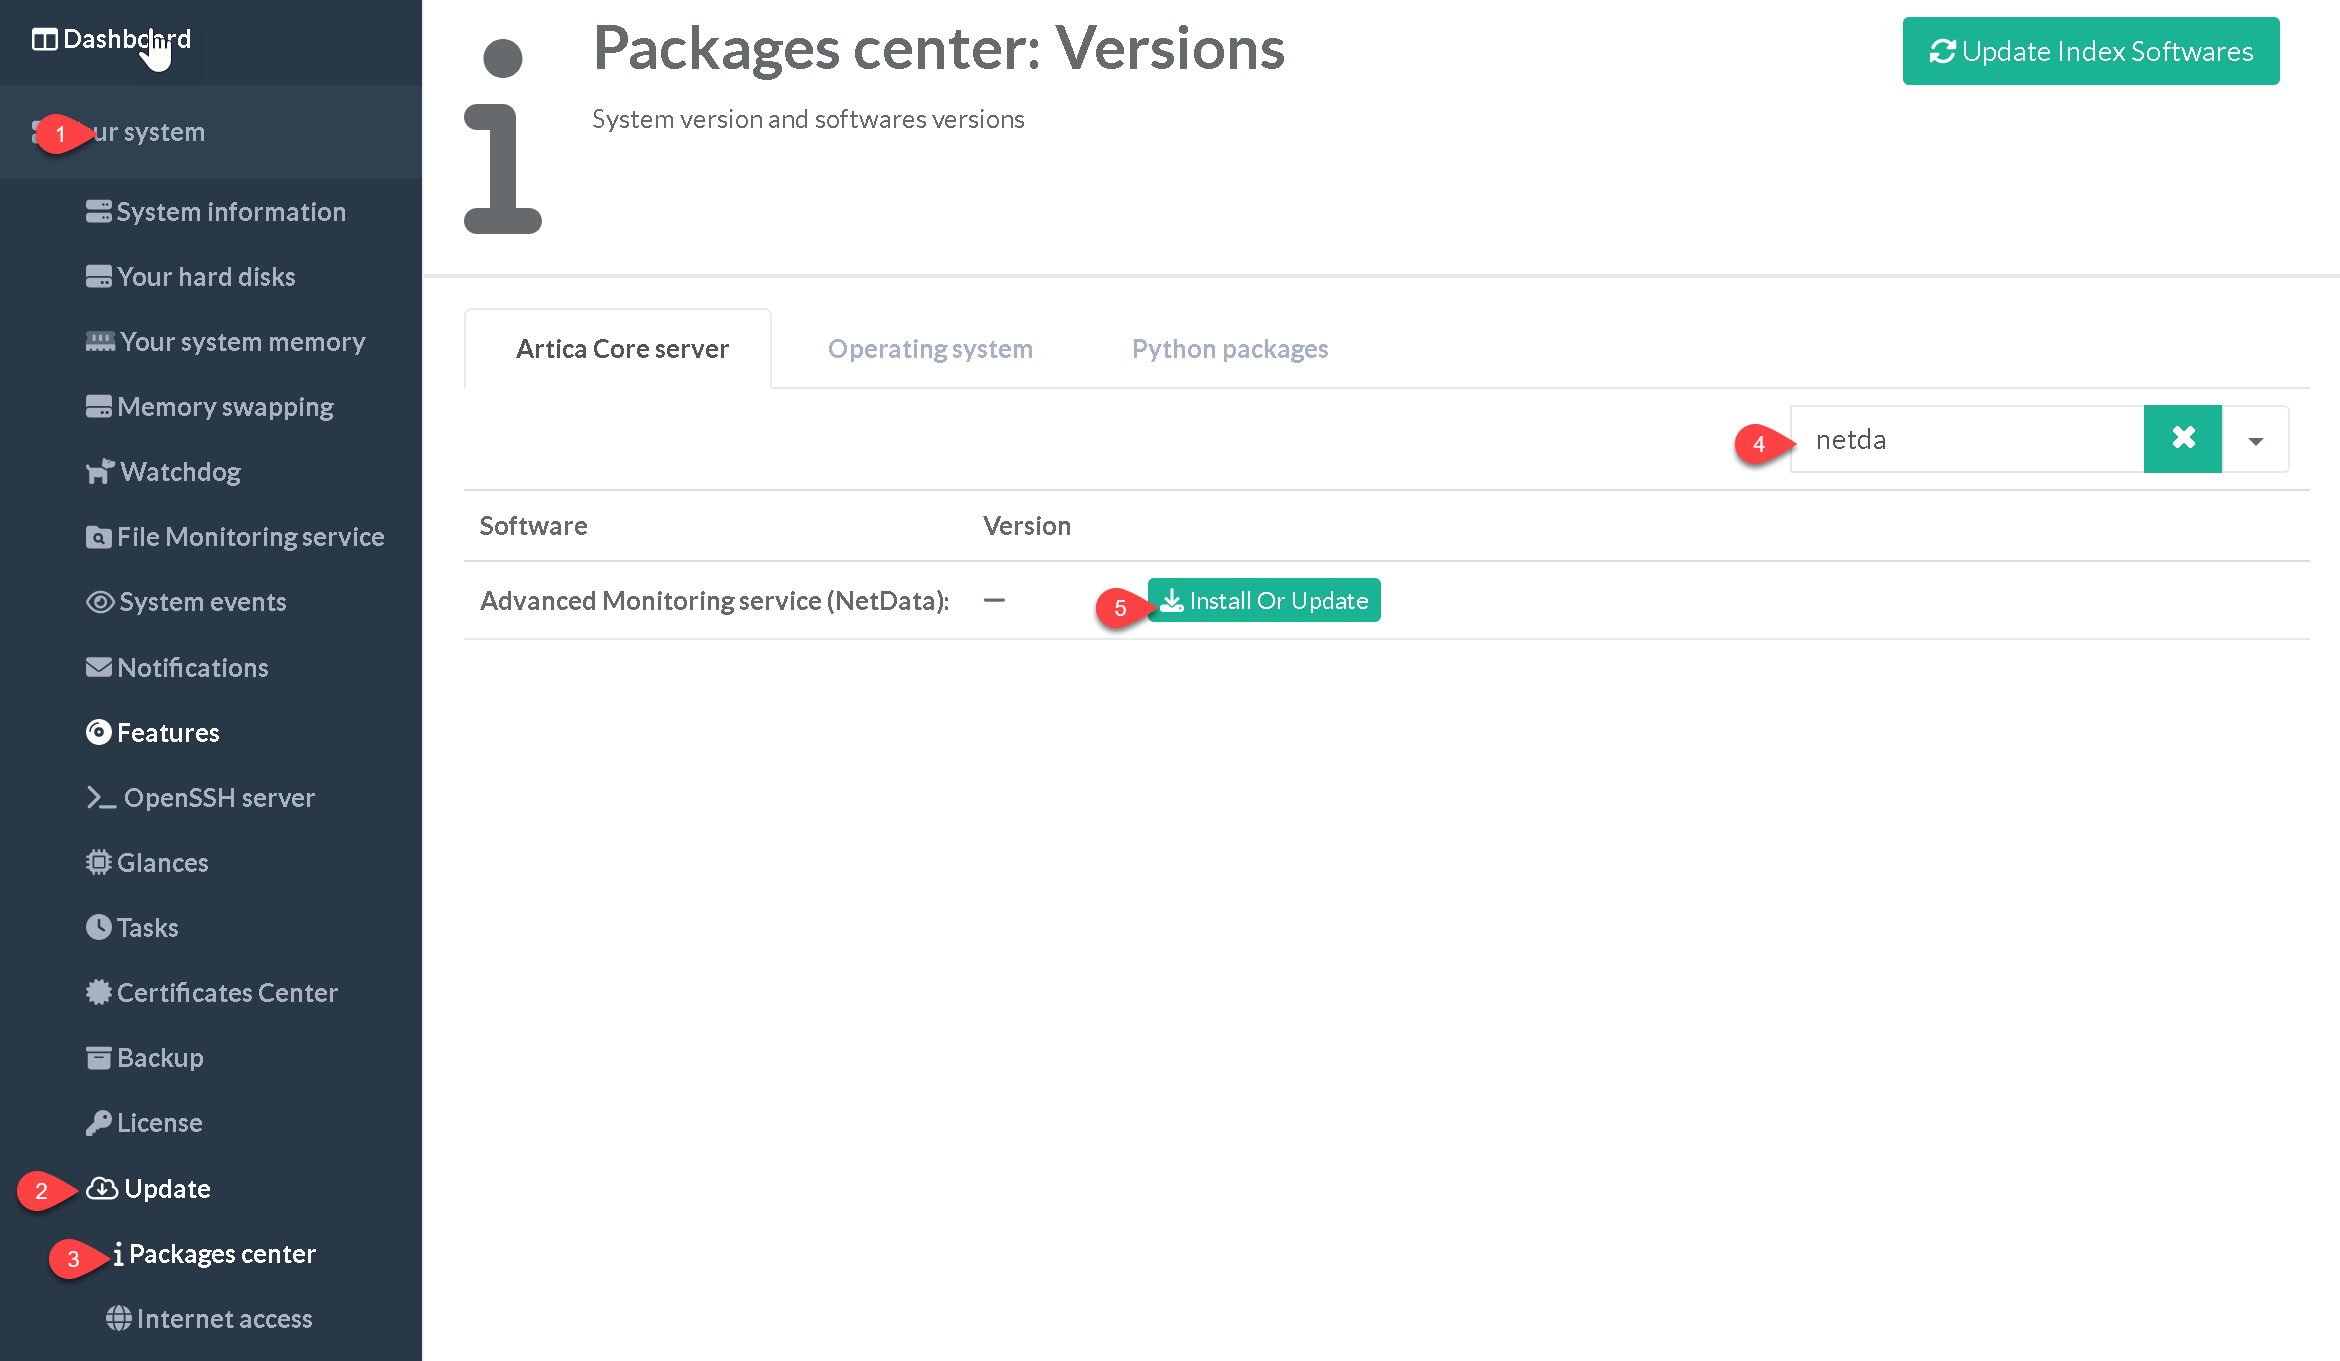Open the Features sidebar item

point(167,733)
